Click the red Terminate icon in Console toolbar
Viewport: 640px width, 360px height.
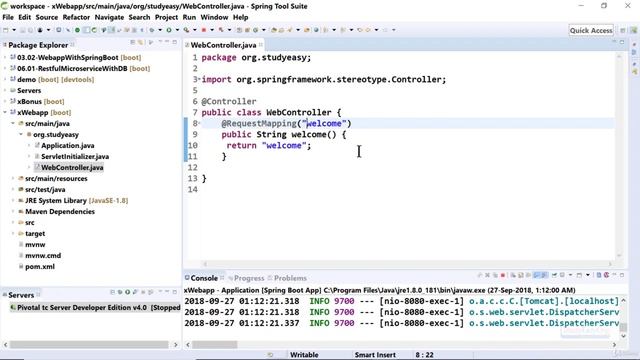503,275
